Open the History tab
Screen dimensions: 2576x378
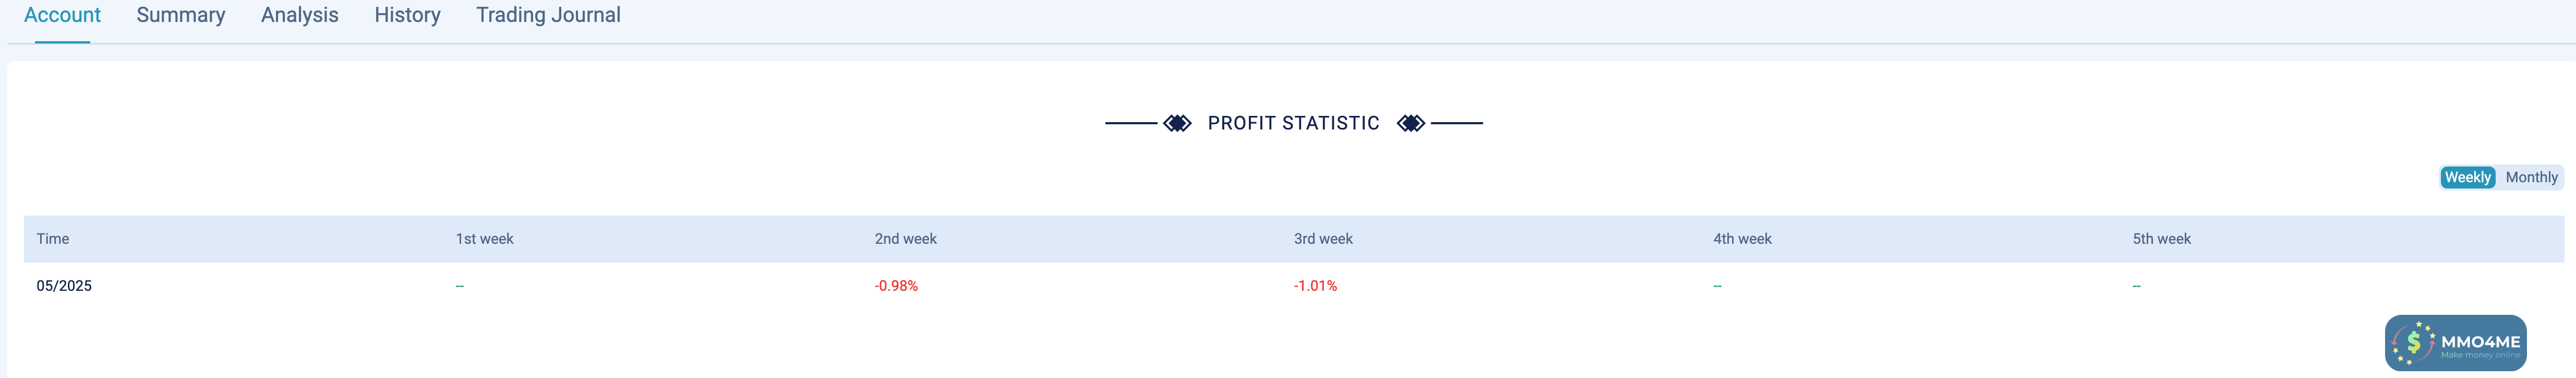(407, 15)
